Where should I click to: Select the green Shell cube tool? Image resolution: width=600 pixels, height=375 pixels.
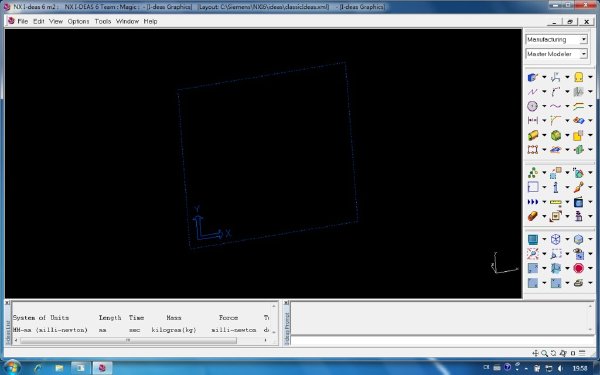(556, 135)
